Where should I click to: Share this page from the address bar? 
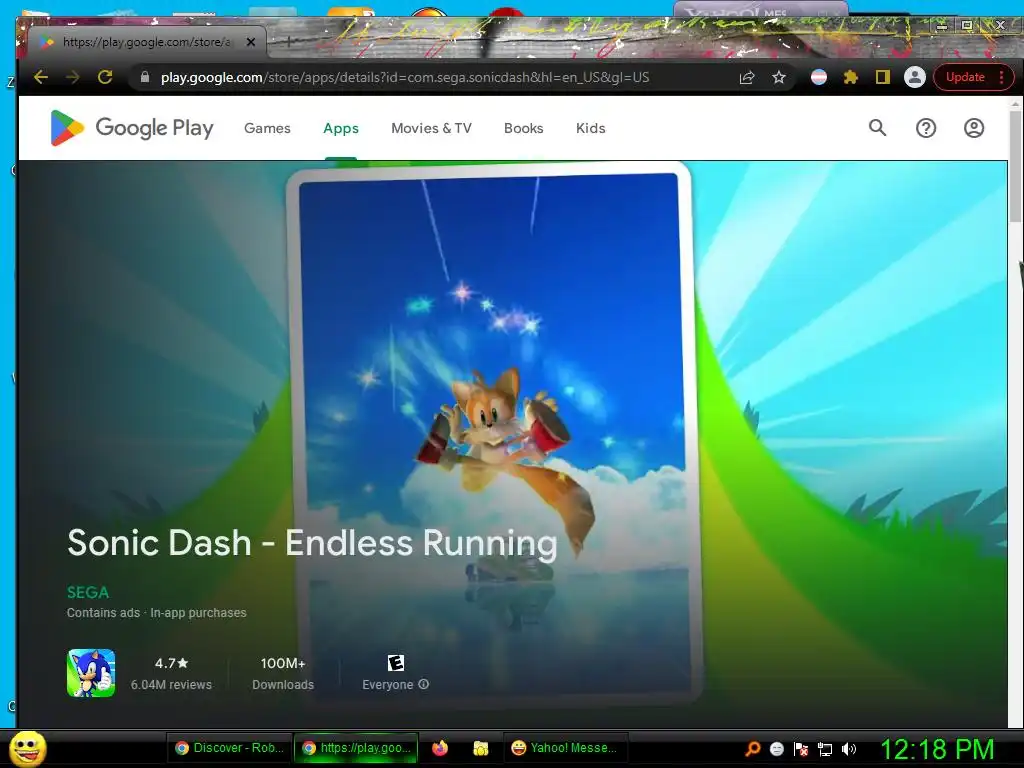[x=746, y=78]
